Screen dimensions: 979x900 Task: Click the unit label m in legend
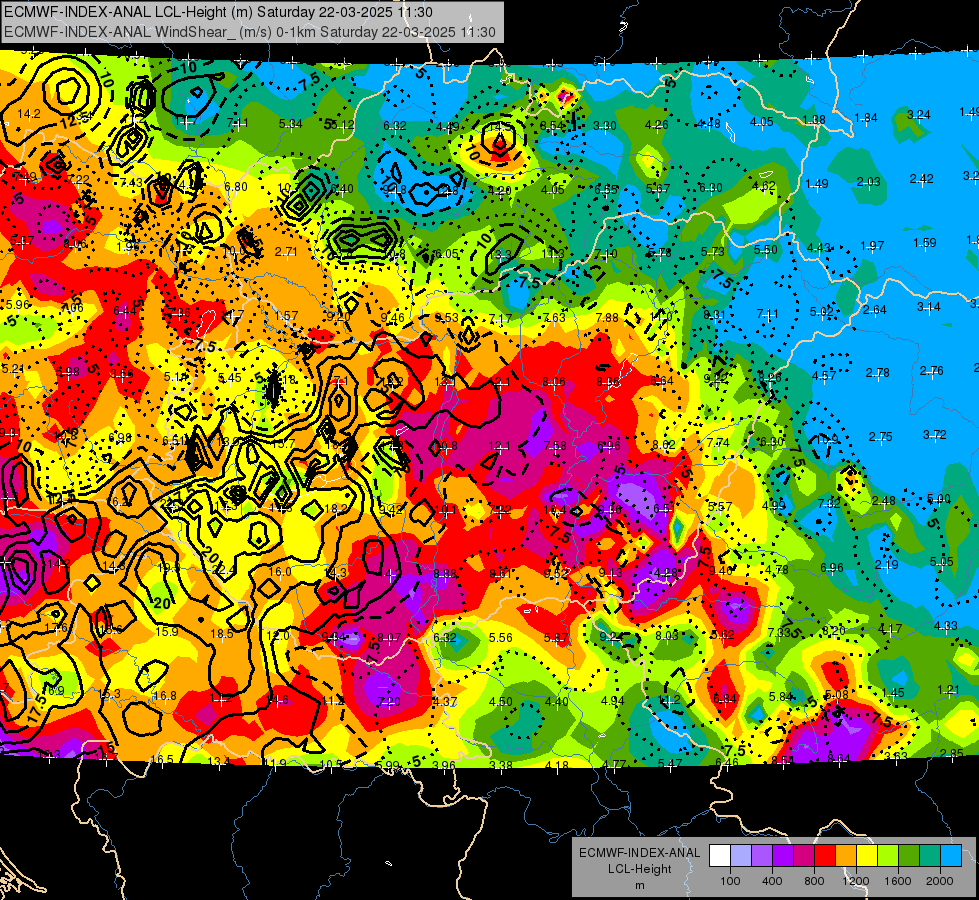pos(639,886)
